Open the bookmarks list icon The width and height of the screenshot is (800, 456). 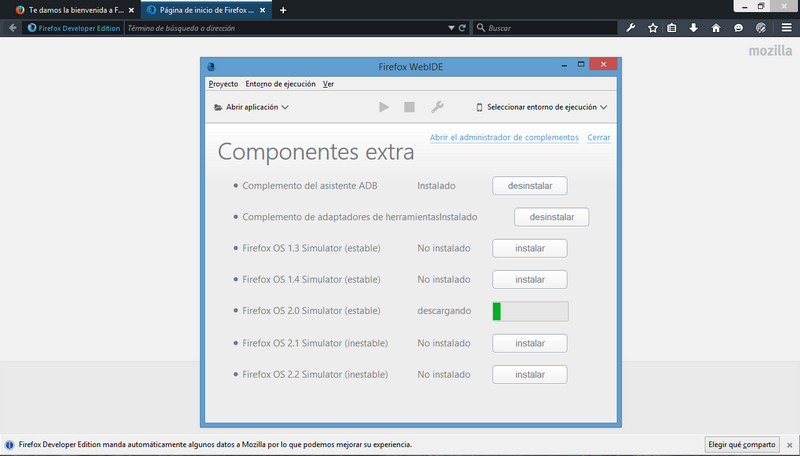(x=672, y=28)
